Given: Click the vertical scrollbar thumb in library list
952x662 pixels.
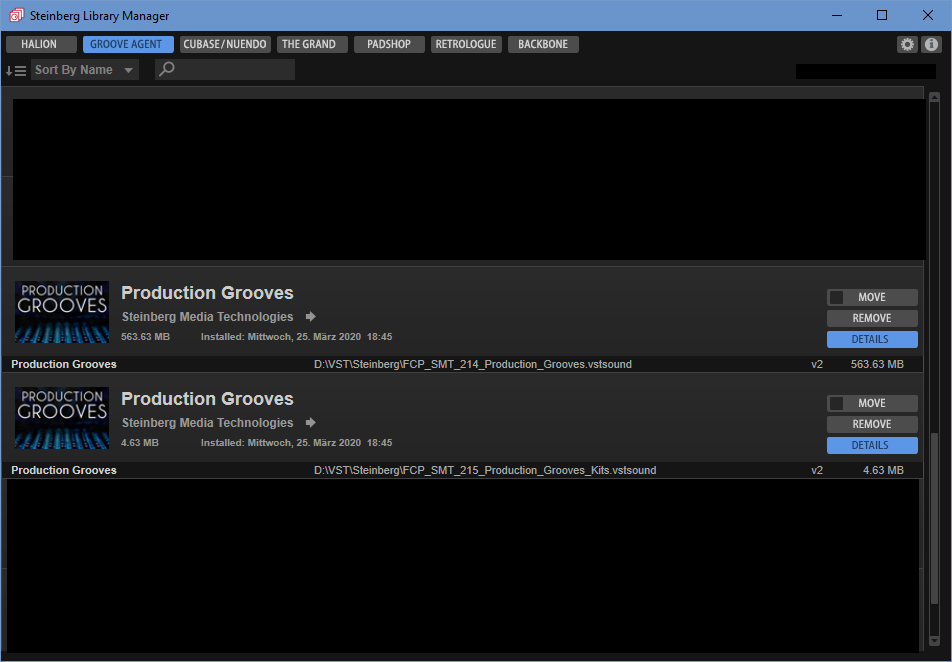Looking at the screenshot, I should pyautogui.click(x=934, y=540).
